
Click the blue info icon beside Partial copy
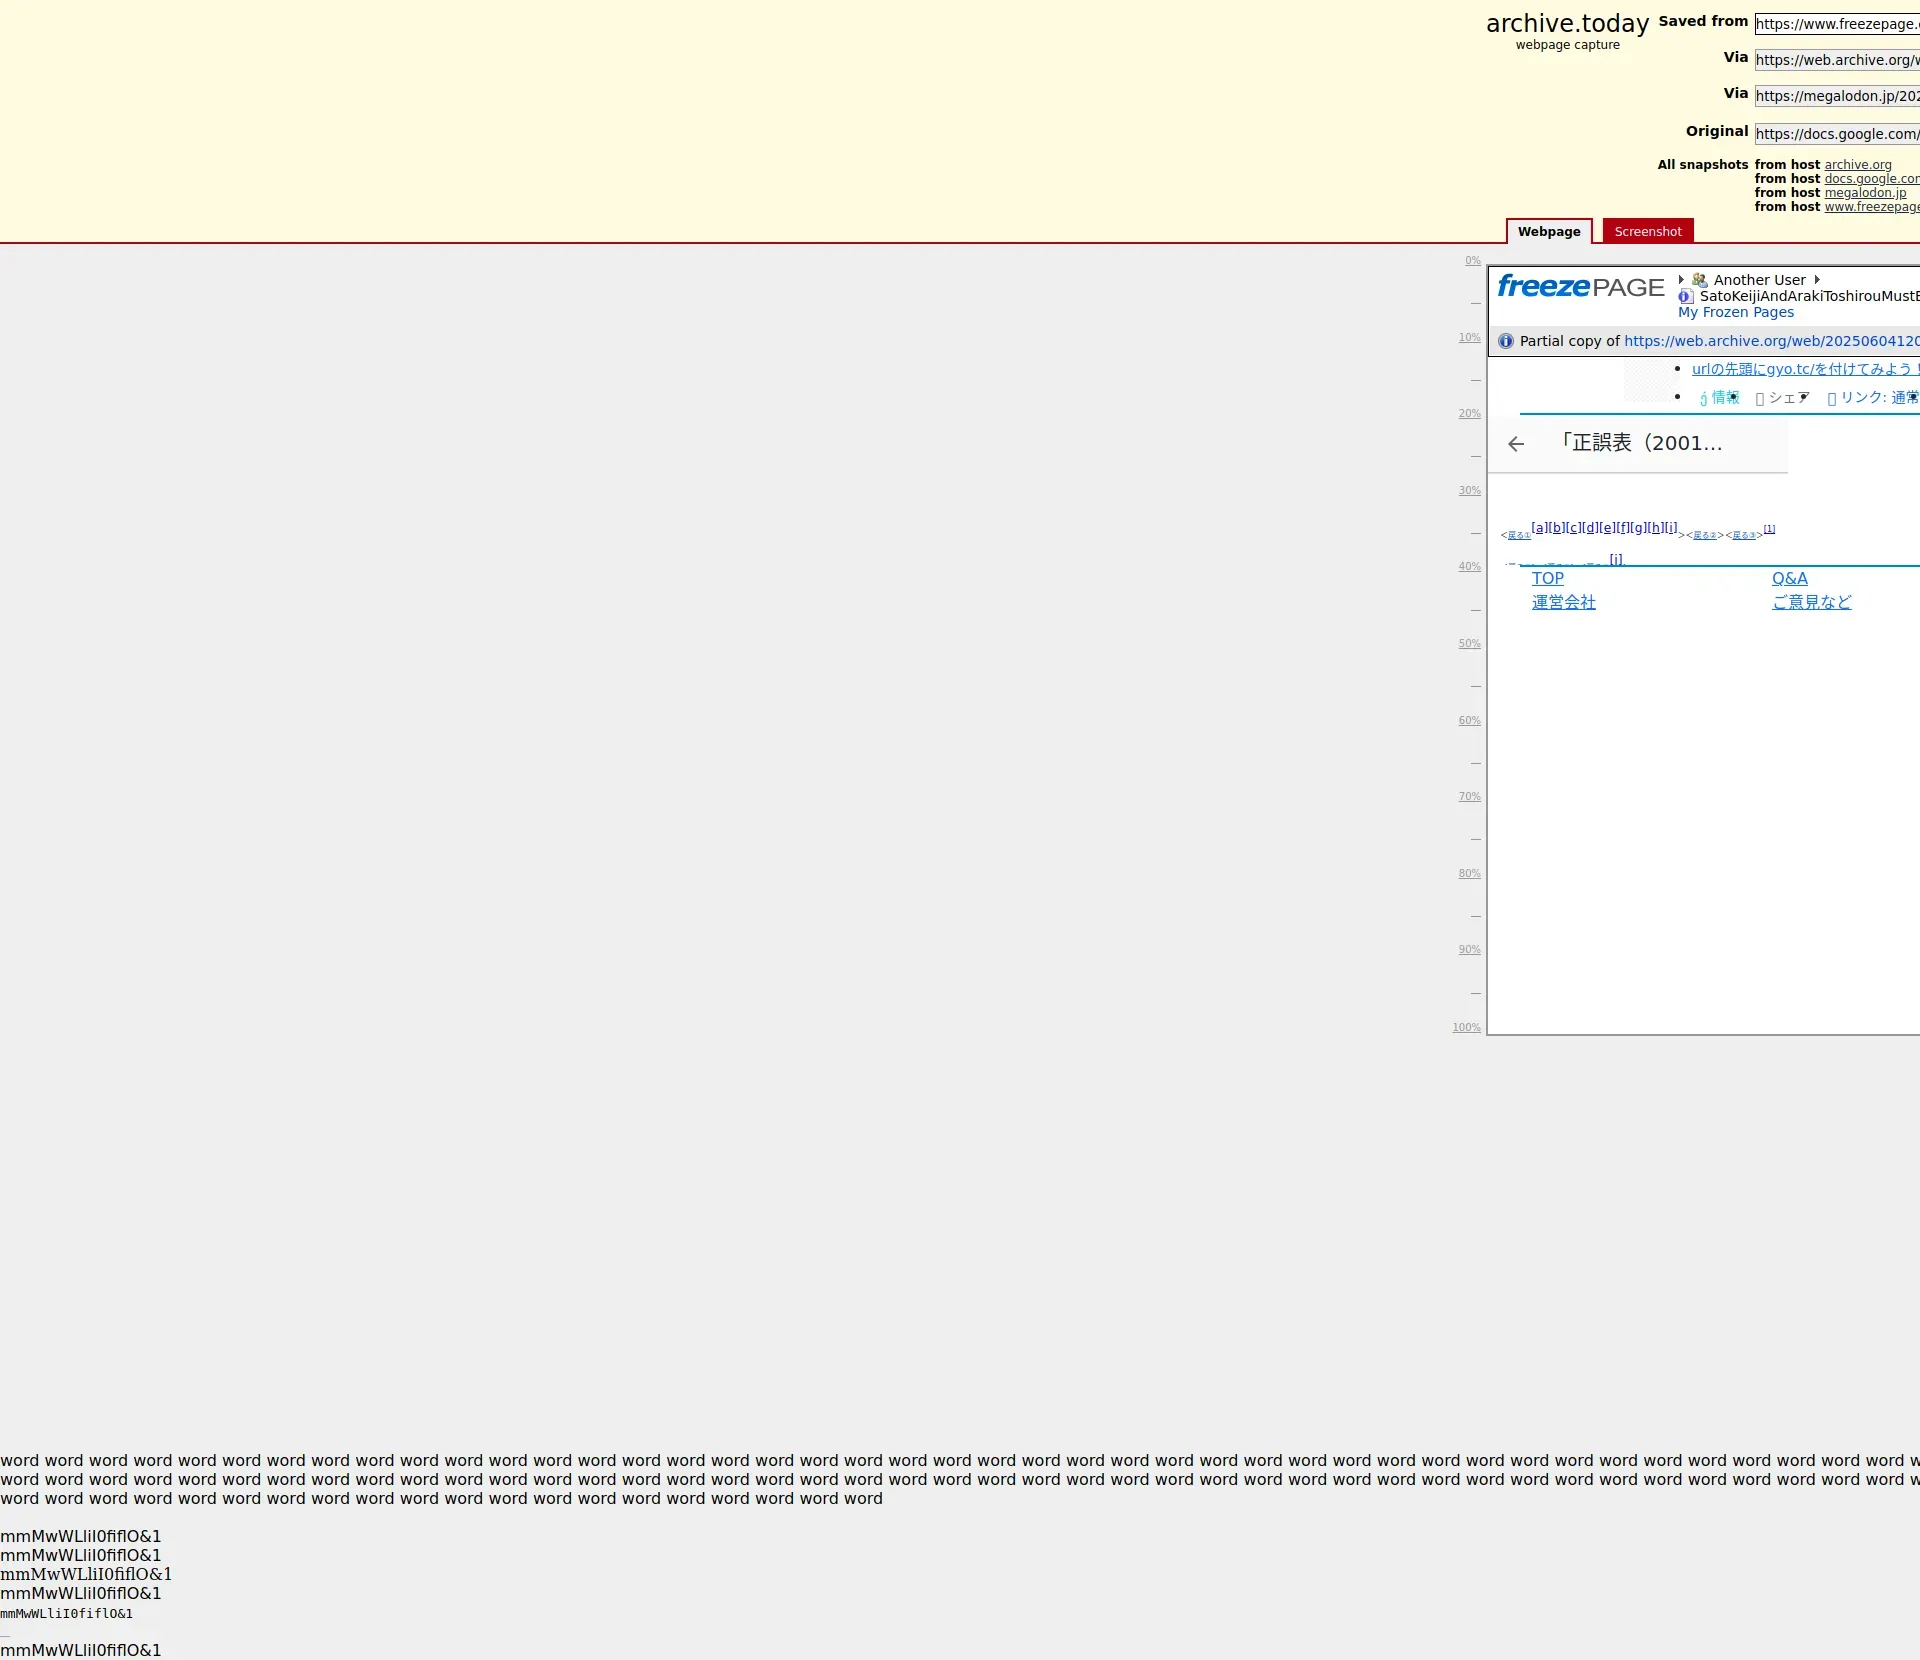pyautogui.click(x=1506, y=341)
